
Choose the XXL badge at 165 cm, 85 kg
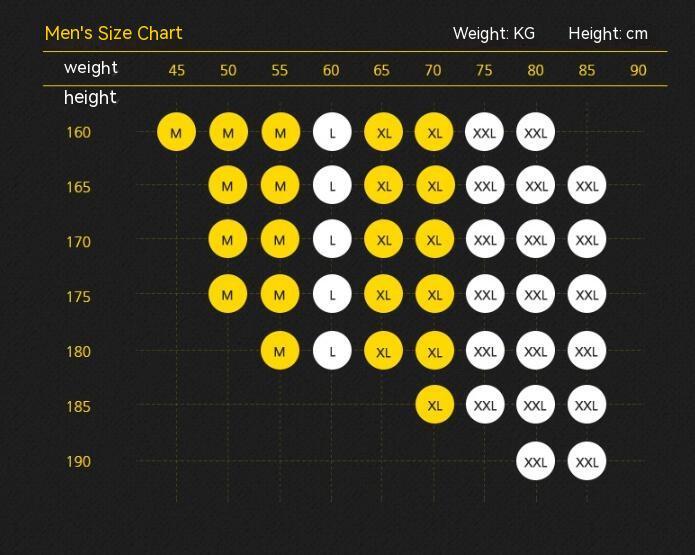pyautogui.click(x=587, y=186)
